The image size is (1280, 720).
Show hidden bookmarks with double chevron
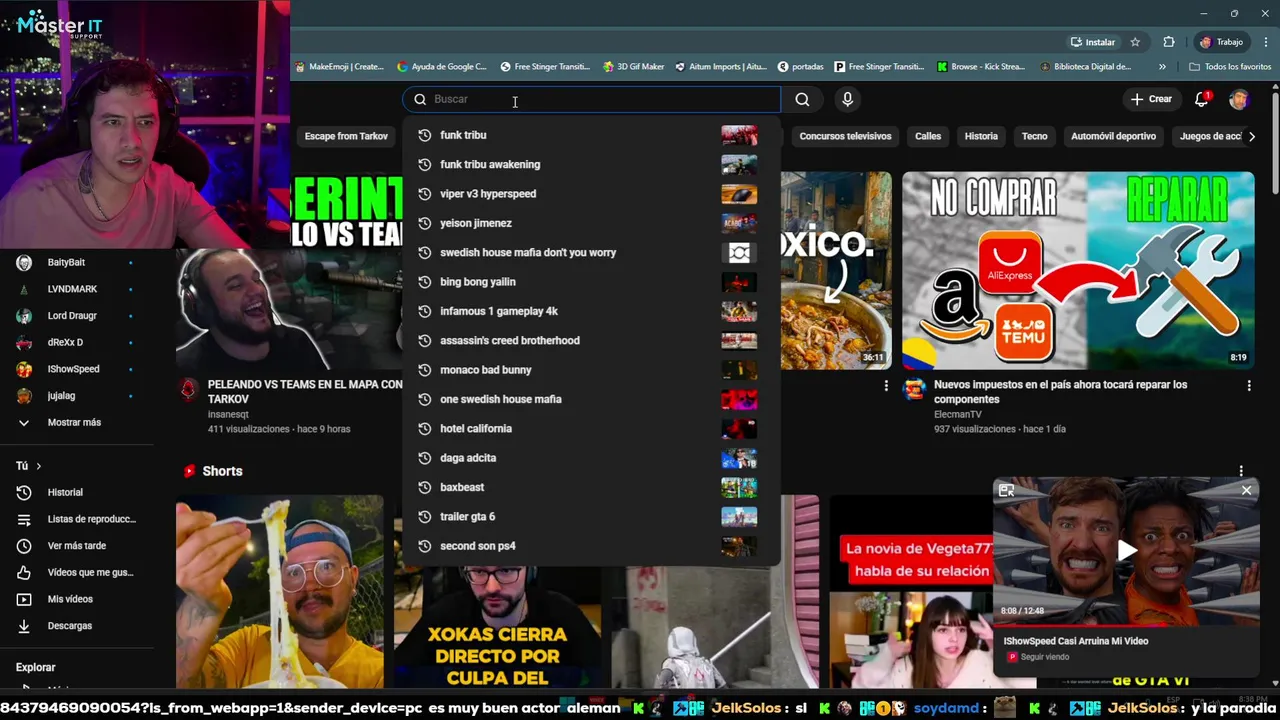pyautogui.click(x=1162, y=67)
